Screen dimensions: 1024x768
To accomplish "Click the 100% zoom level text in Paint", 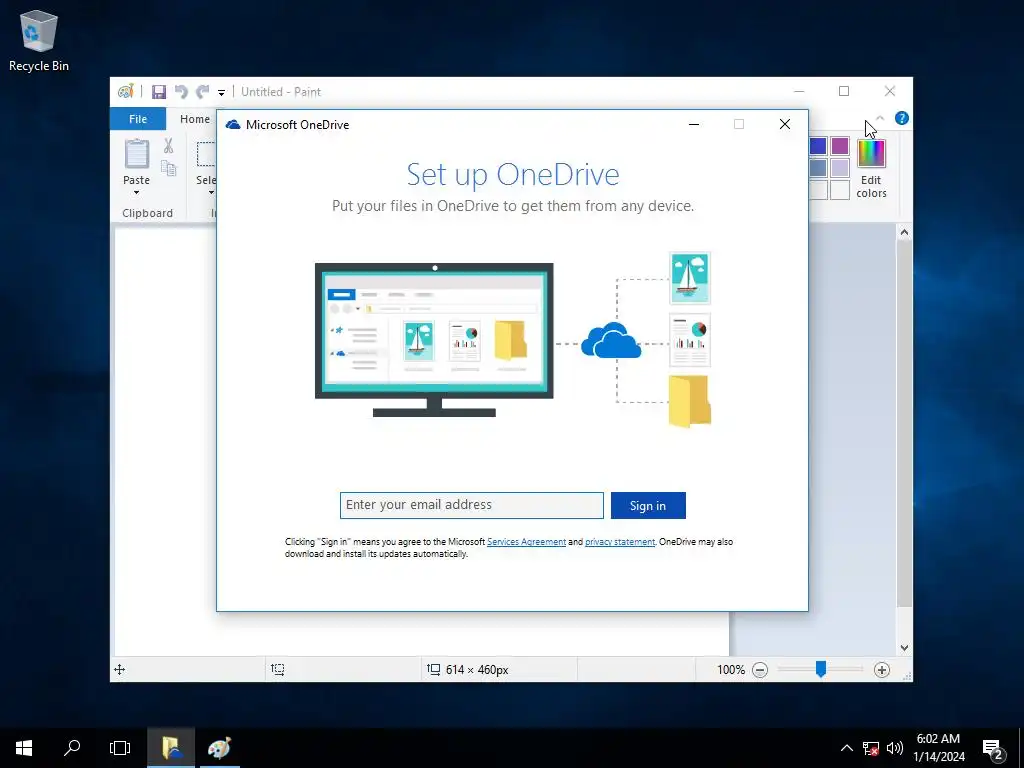I will [x=731, y=670].
